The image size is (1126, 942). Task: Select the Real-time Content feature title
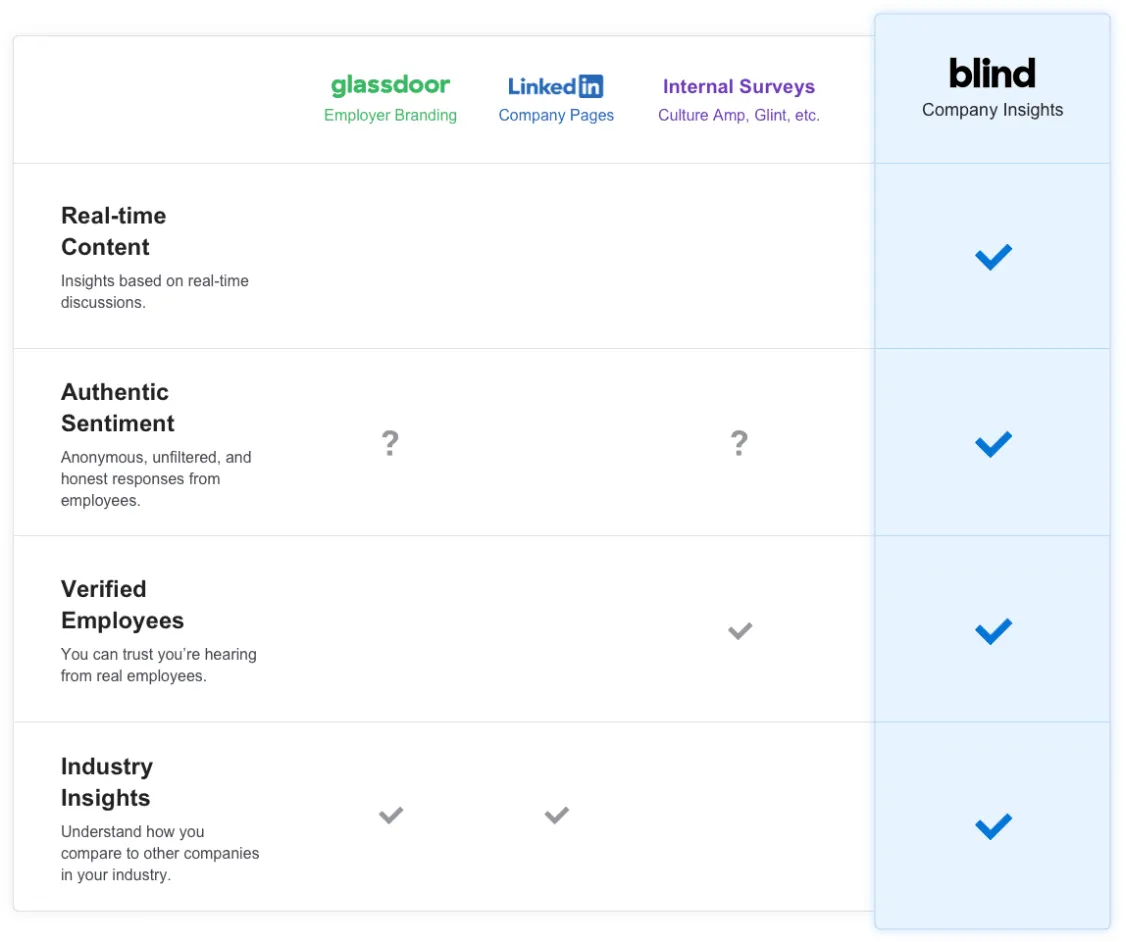(x=113, y=231)
